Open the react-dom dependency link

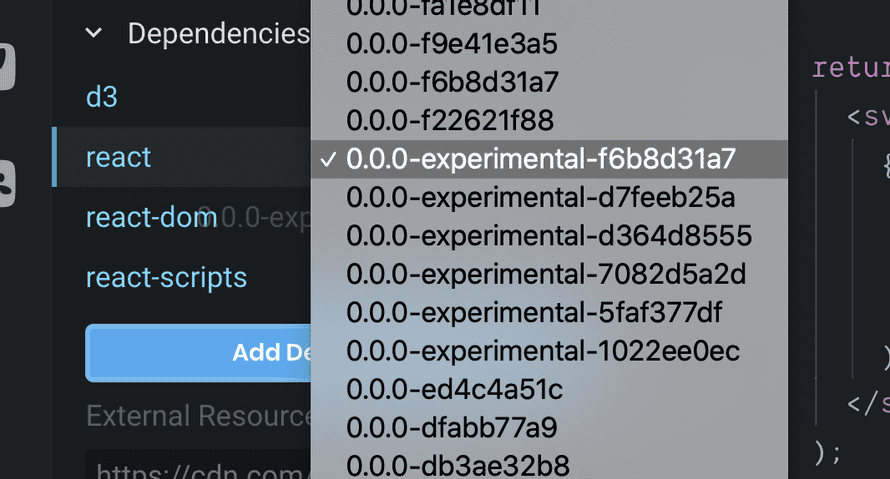tap(138, 217)
